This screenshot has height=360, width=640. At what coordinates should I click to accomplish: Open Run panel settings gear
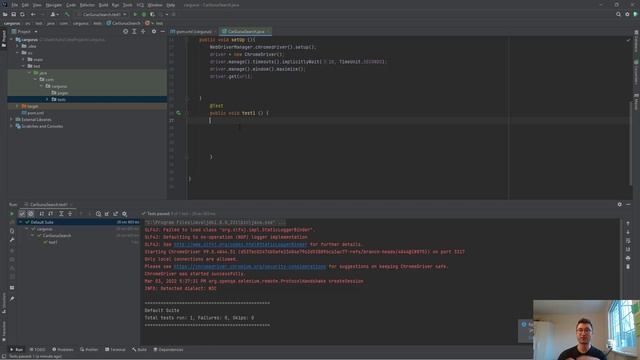[x=620, y=204]
